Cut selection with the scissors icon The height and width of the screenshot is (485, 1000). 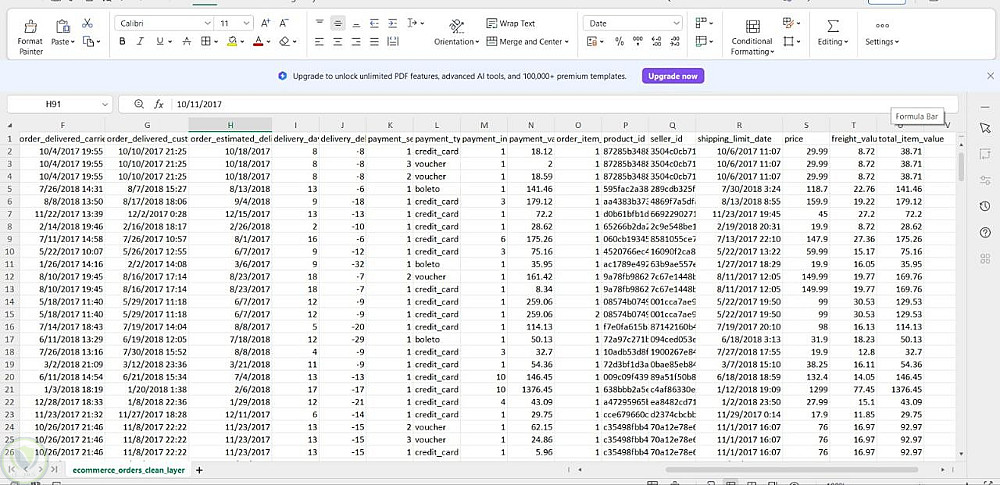click(87, 24)
